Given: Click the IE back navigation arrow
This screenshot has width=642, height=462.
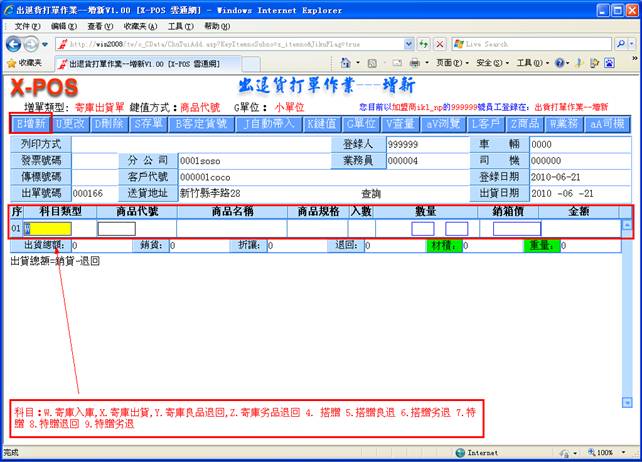Looking at the screenshot, I should pyautogui.click(x=14, y=44).
